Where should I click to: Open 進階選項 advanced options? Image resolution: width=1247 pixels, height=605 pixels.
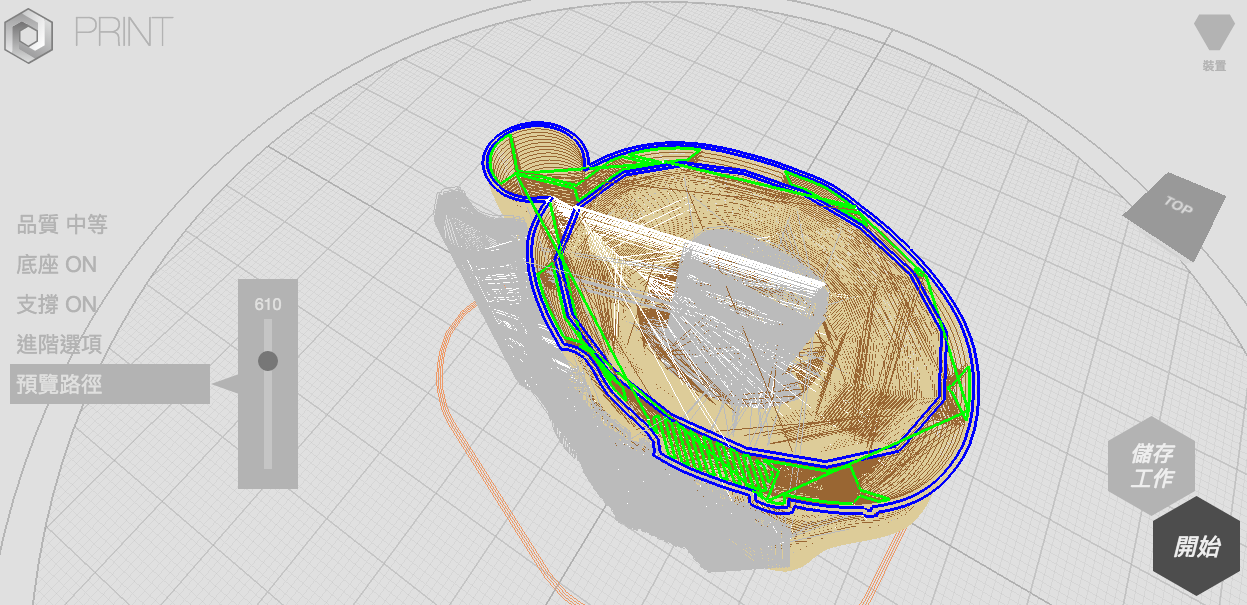[59, 345]
